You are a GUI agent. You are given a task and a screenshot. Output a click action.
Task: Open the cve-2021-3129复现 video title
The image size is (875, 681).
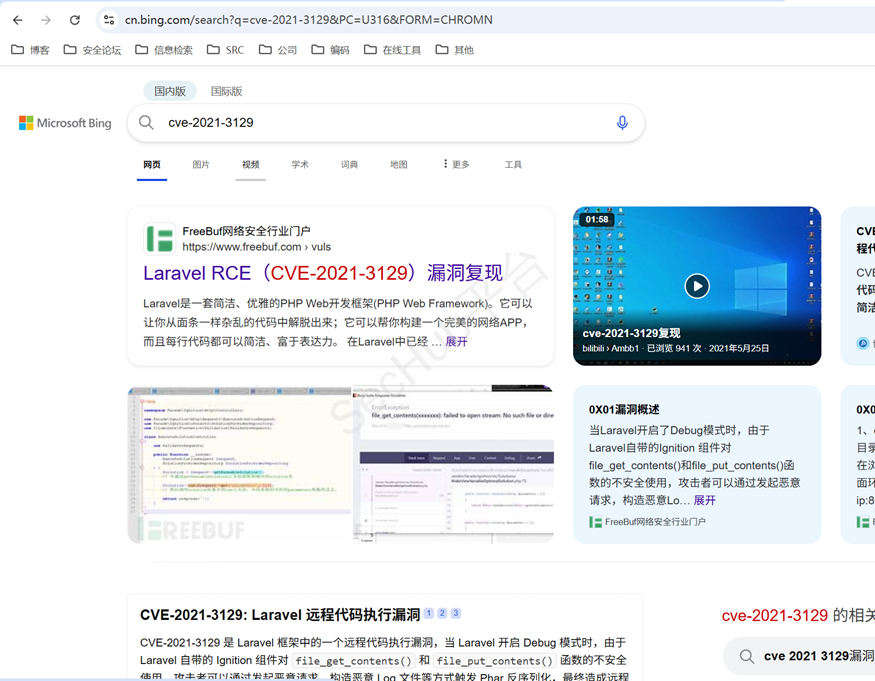(x=631, y=333)
